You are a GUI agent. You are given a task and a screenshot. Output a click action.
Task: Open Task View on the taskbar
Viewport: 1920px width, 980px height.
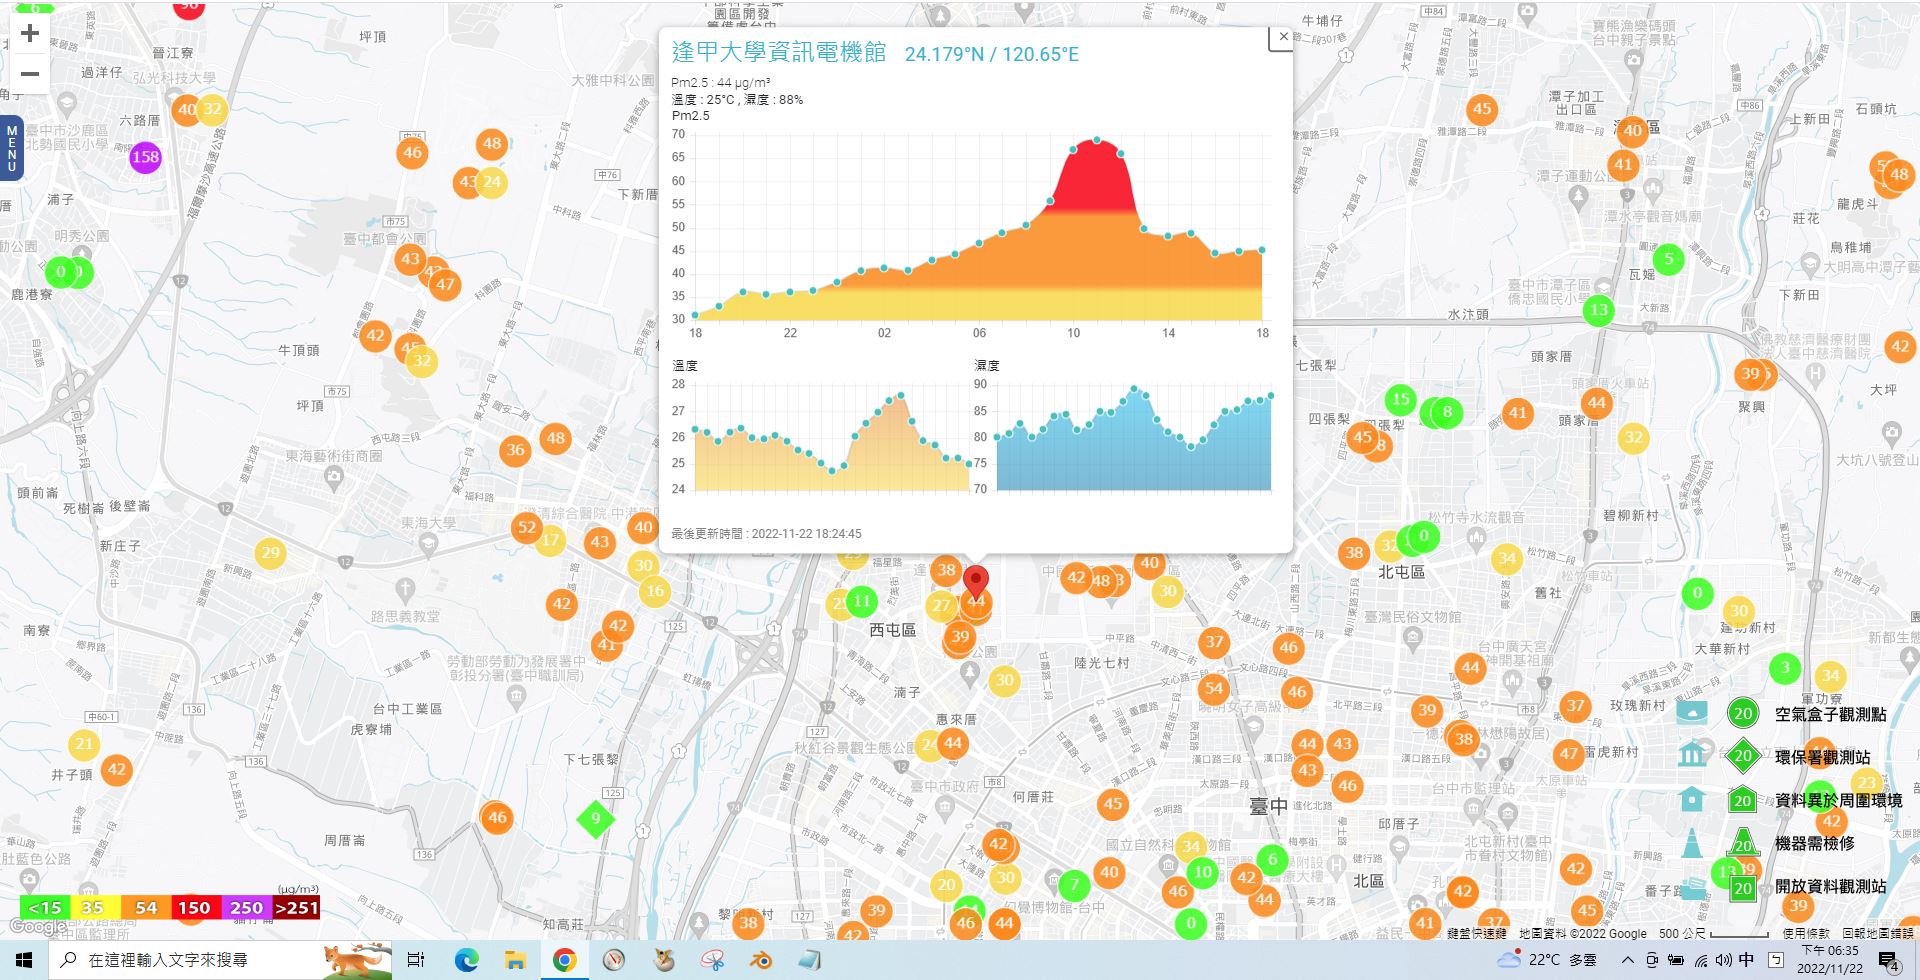416,960
